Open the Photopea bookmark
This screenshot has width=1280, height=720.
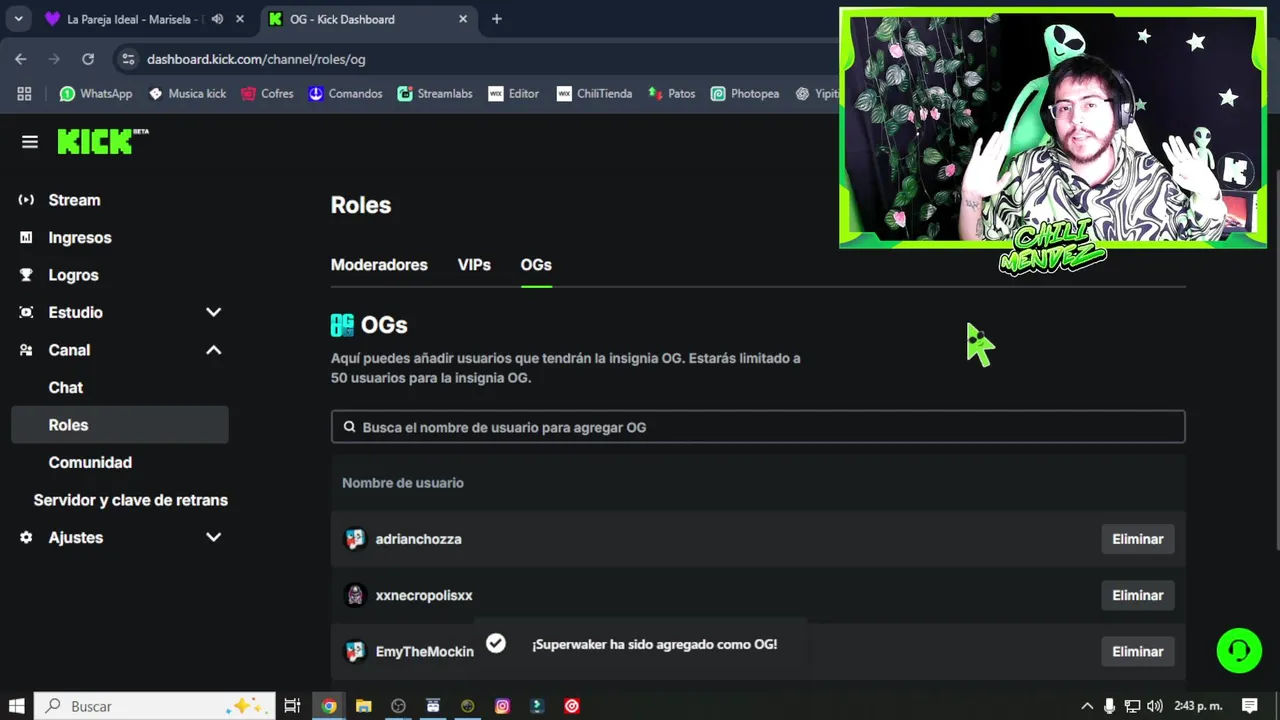(x=745, y=93)
